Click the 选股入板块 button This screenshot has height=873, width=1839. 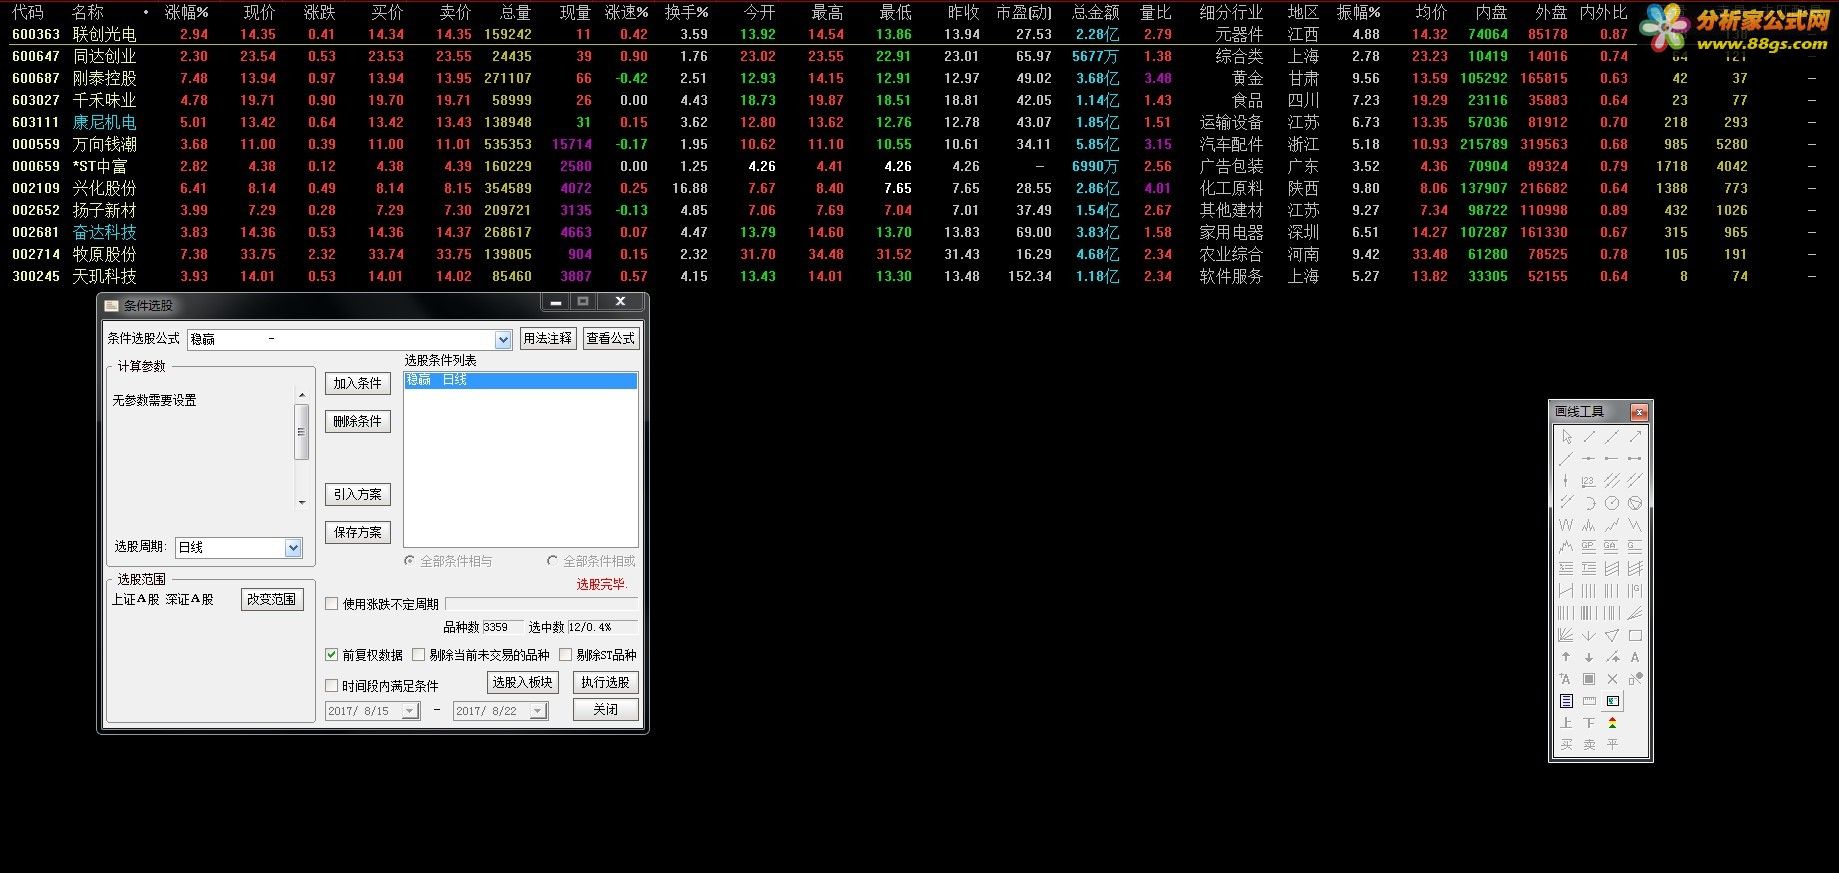coord(522,682)
